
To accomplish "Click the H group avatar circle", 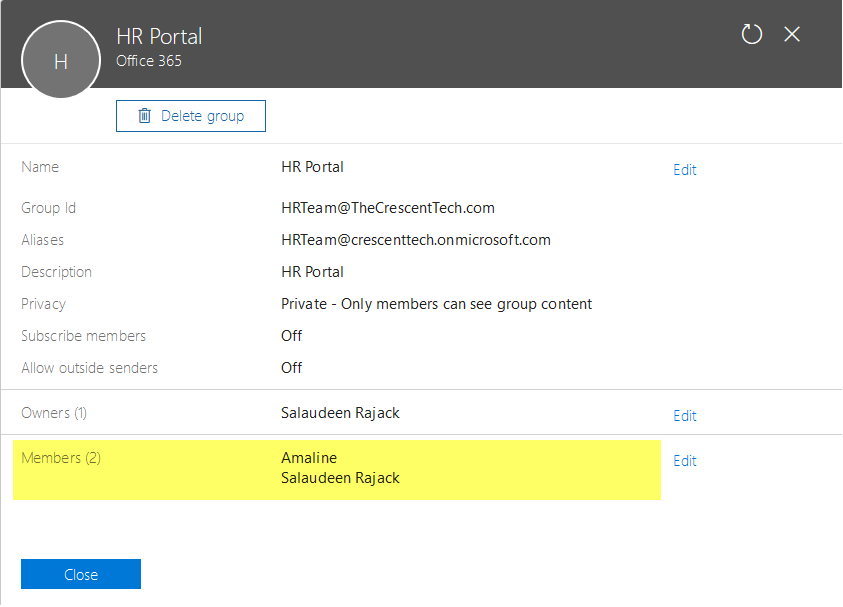I will (61, 60).
